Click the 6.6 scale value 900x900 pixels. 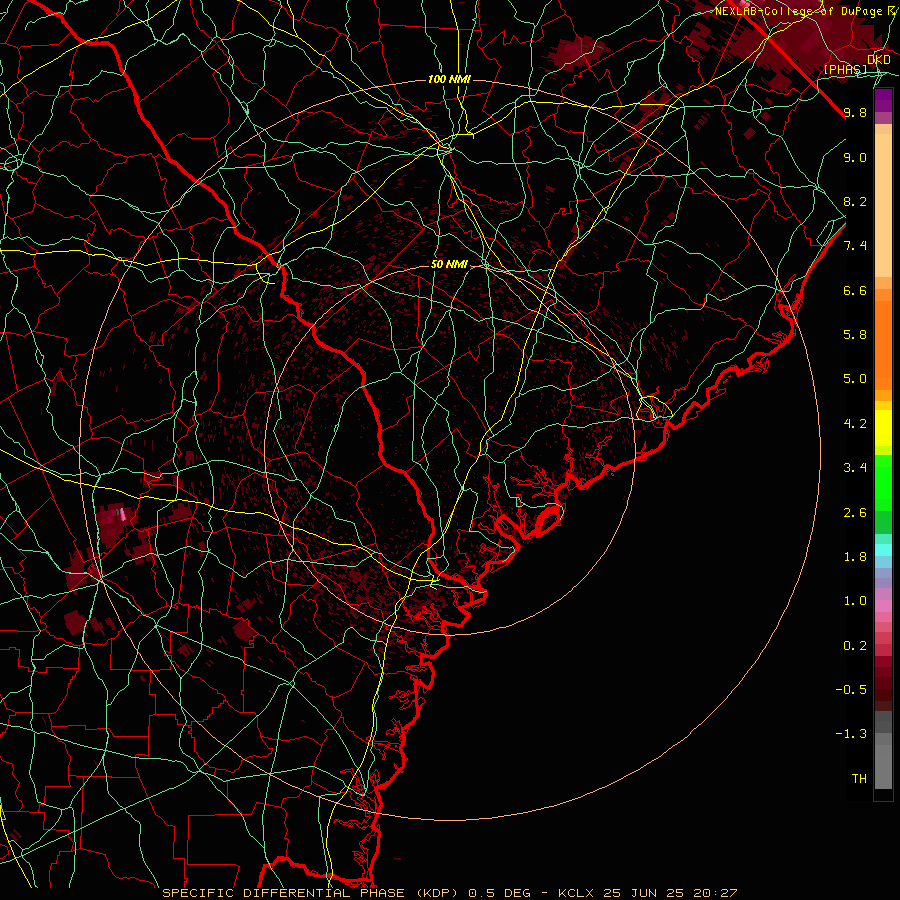tap(855, 290)
